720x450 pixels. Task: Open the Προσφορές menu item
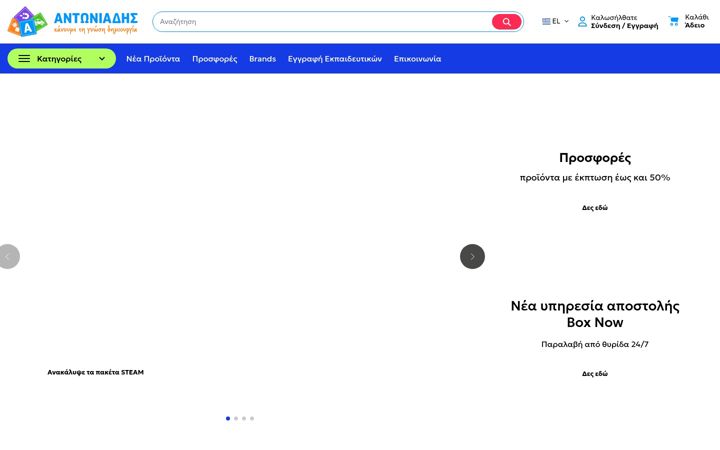[214, 59]
